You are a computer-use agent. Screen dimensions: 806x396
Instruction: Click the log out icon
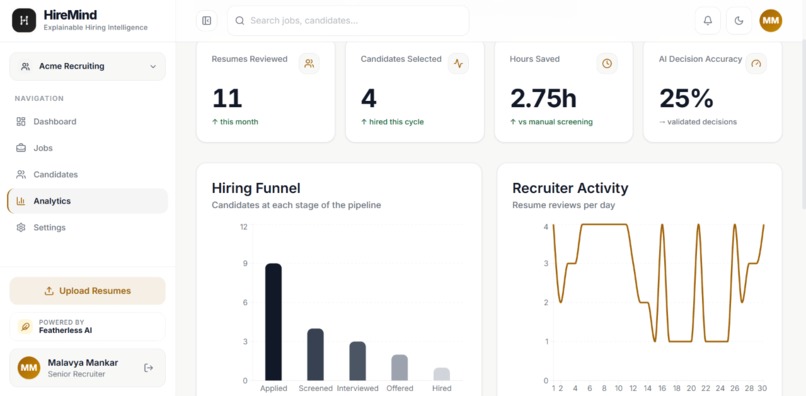click(x=149, y=368)
